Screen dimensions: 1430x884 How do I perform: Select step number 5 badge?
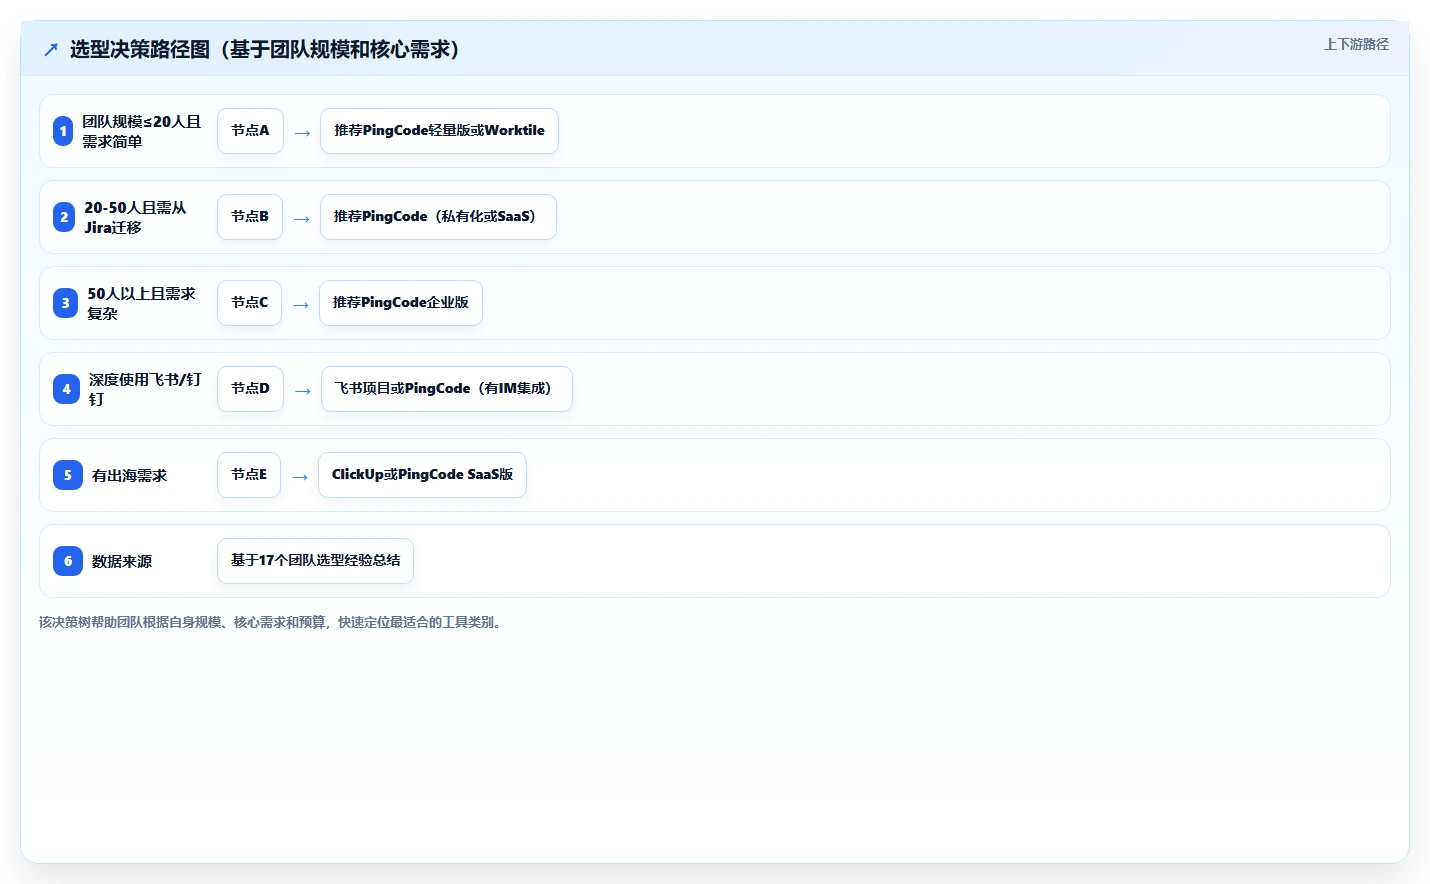click(68, 475)
